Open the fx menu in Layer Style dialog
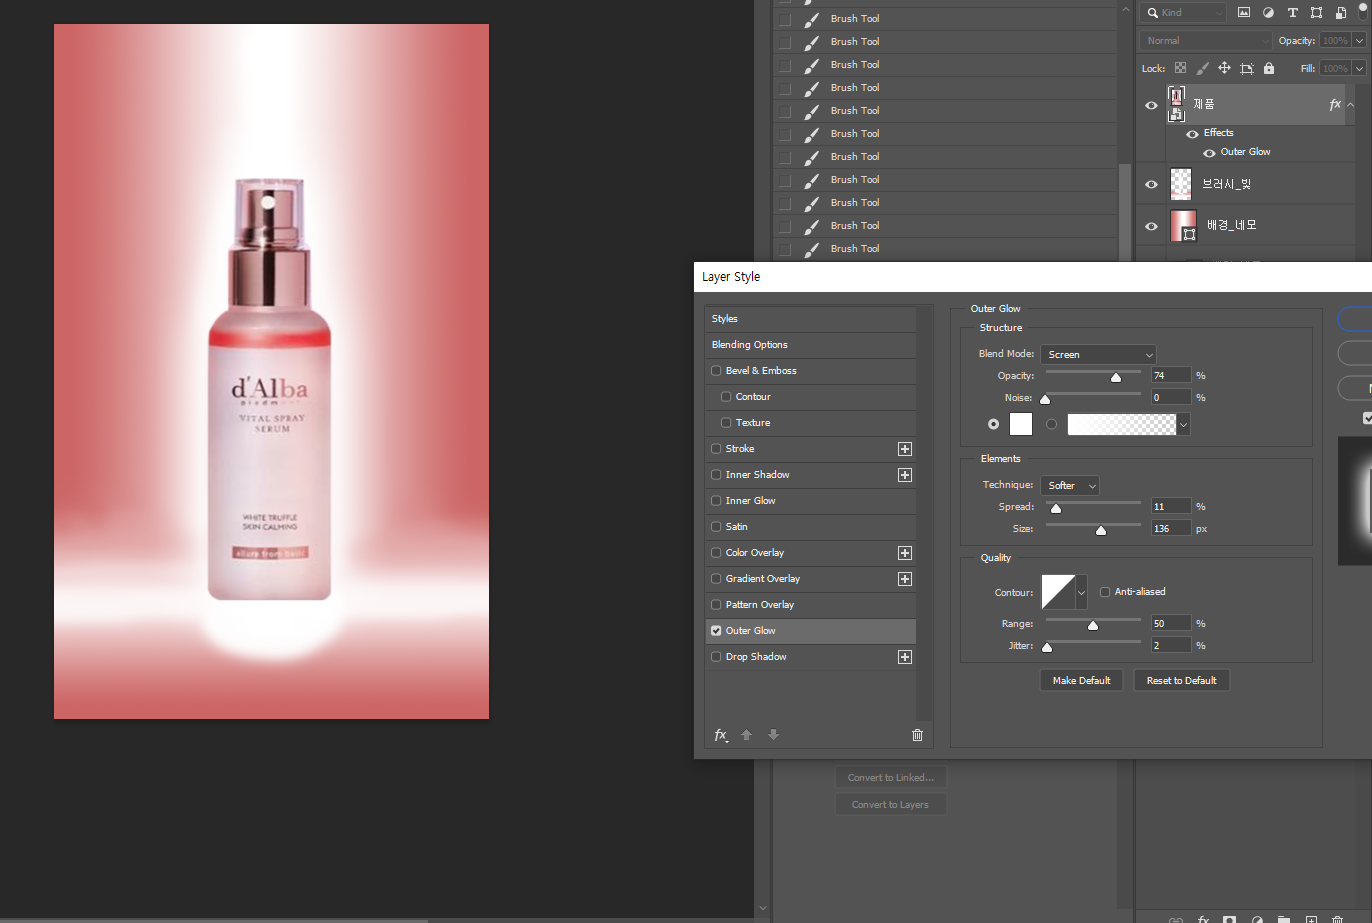 [x=721, y=735]
